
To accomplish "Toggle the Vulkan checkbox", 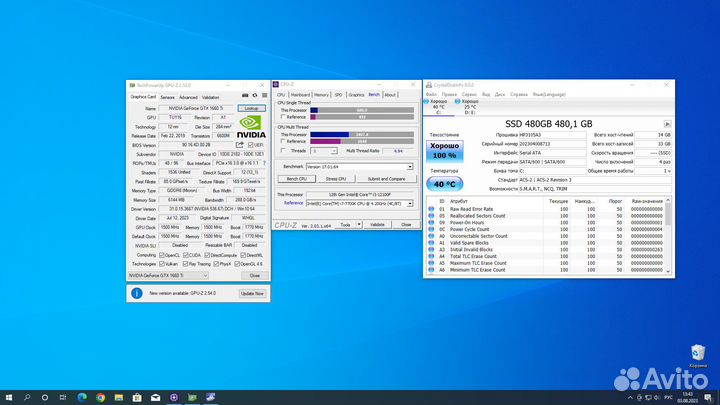I will 162,264.
